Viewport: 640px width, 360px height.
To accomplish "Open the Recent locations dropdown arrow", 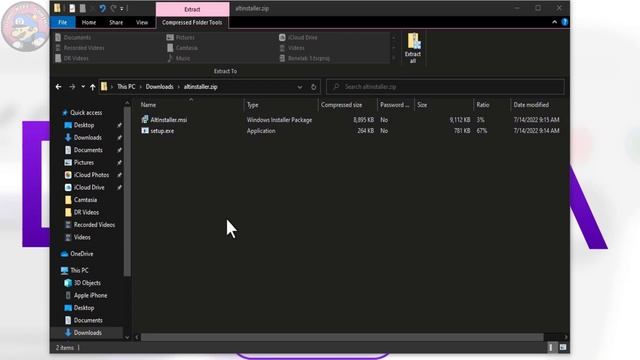I will [83, 87].
